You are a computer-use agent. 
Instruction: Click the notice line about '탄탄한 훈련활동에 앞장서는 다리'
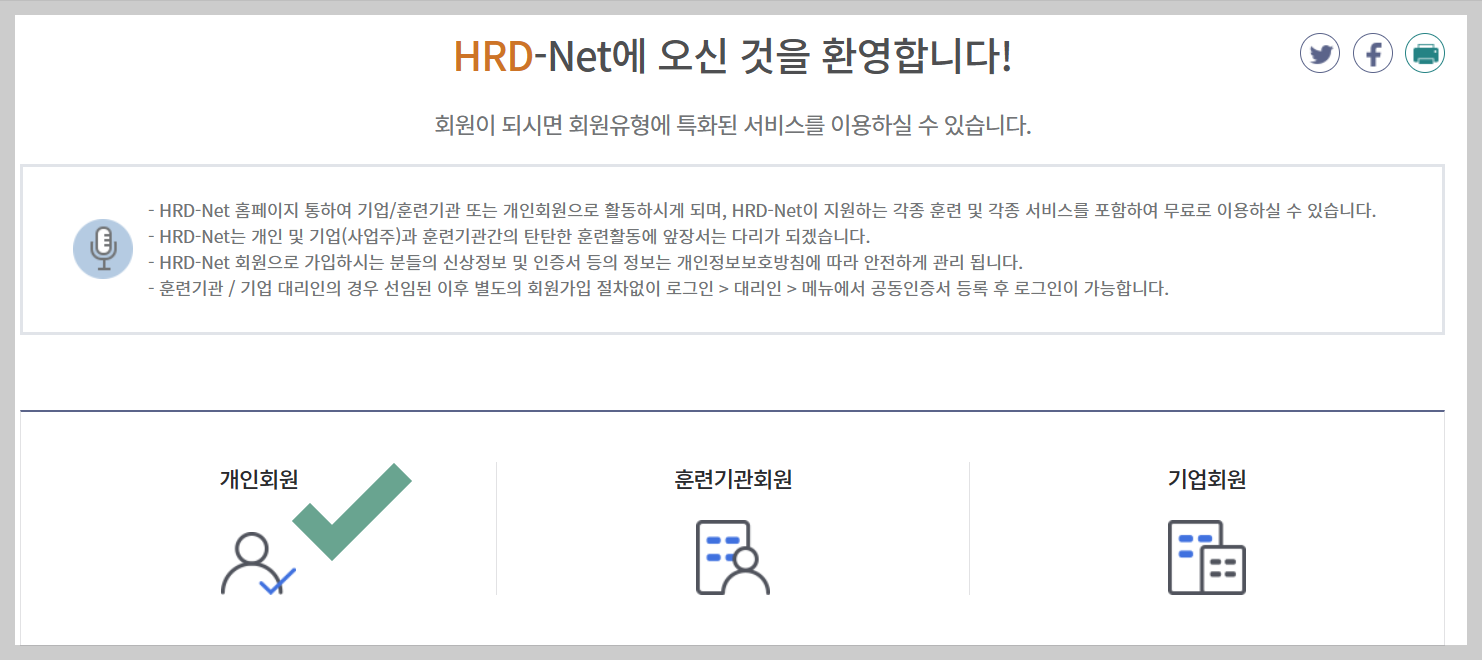[x=509, y=237]
